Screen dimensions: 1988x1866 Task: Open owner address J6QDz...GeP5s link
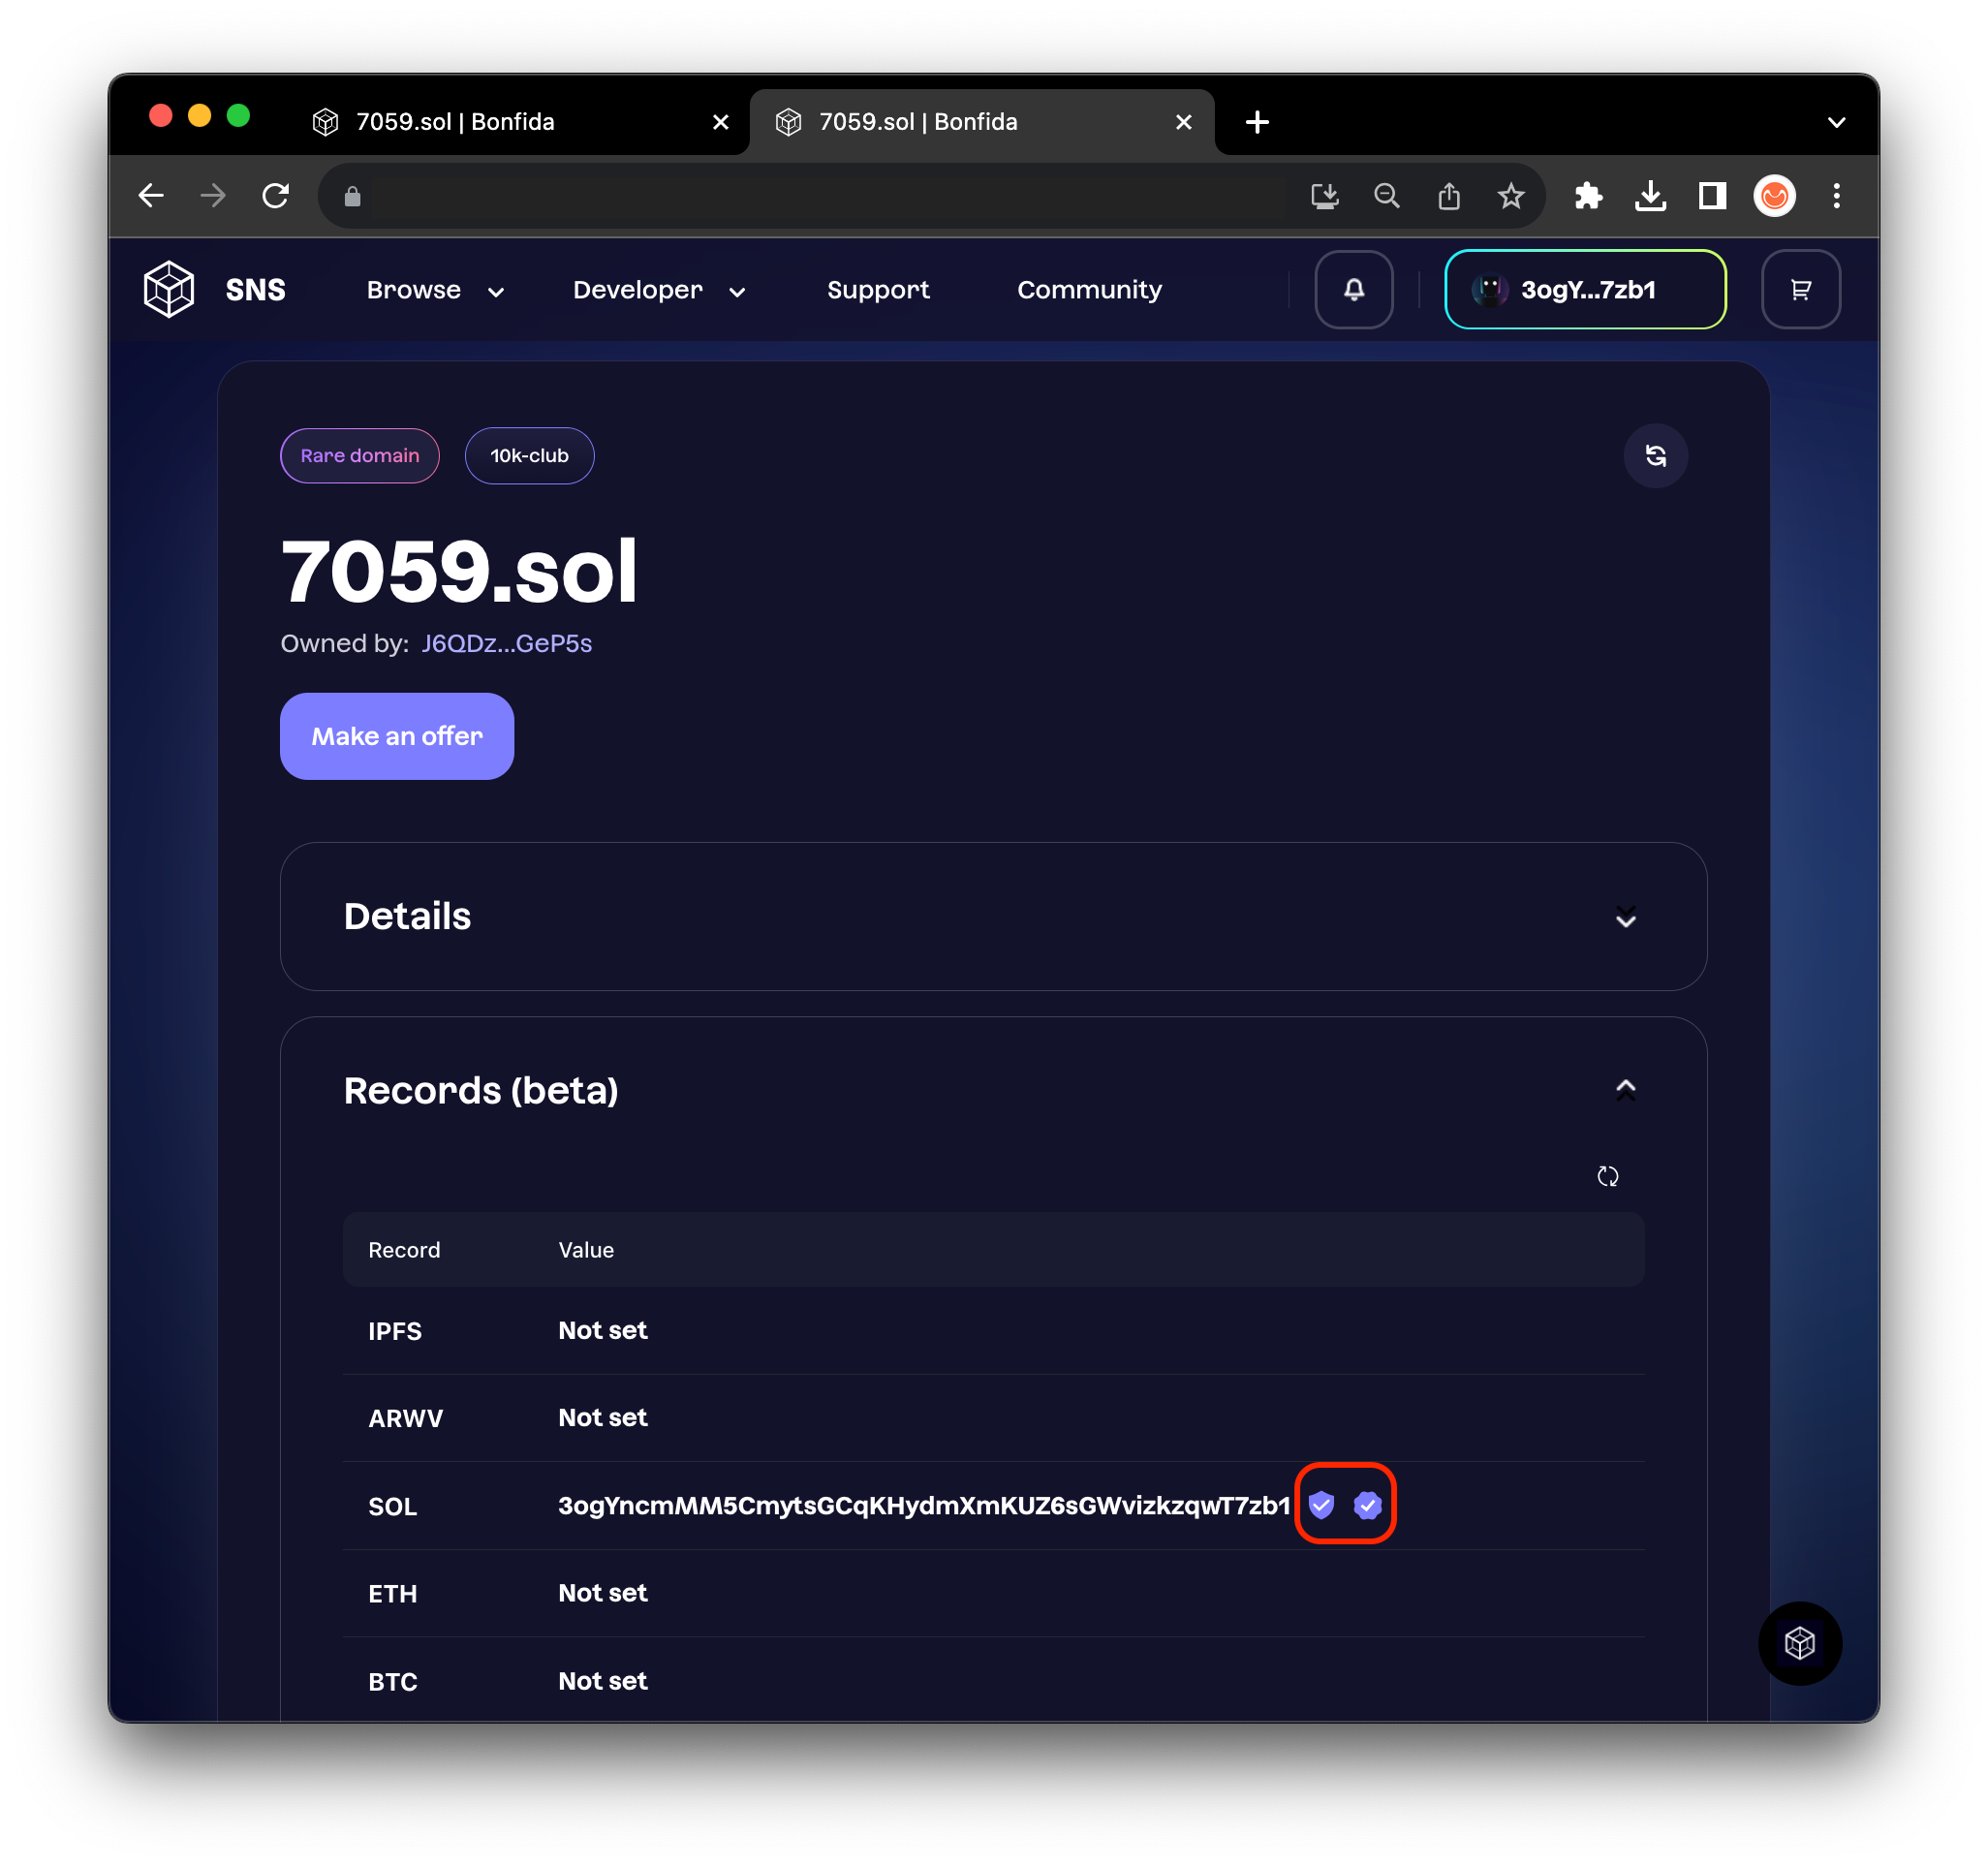coord(506,643)
